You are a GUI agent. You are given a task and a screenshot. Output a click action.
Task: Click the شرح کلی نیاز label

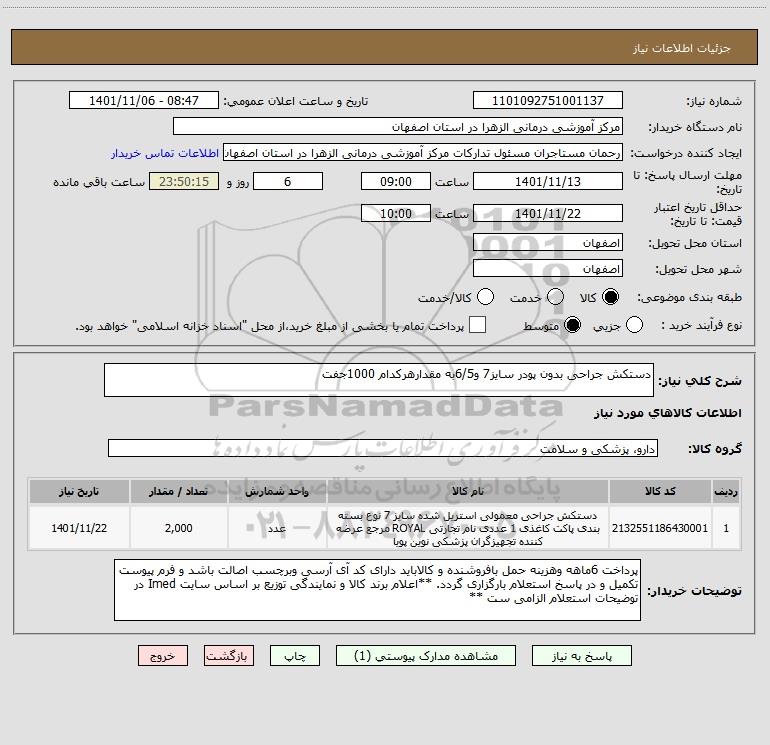(700, 381)
